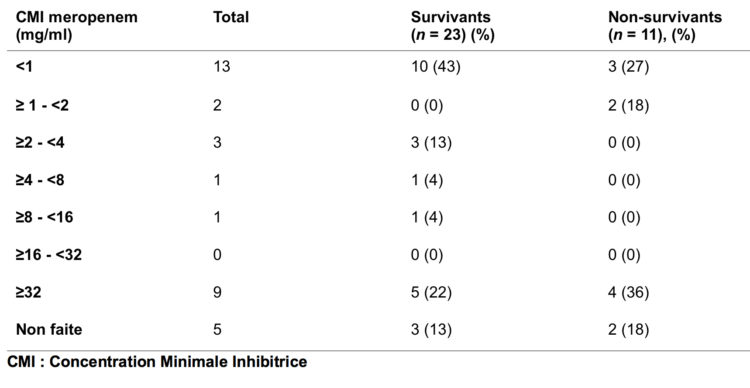The width and height of the screenshot is (750, 388).
Task: Select the '≥ 1 - <2' row label
Action: [42, 105]
